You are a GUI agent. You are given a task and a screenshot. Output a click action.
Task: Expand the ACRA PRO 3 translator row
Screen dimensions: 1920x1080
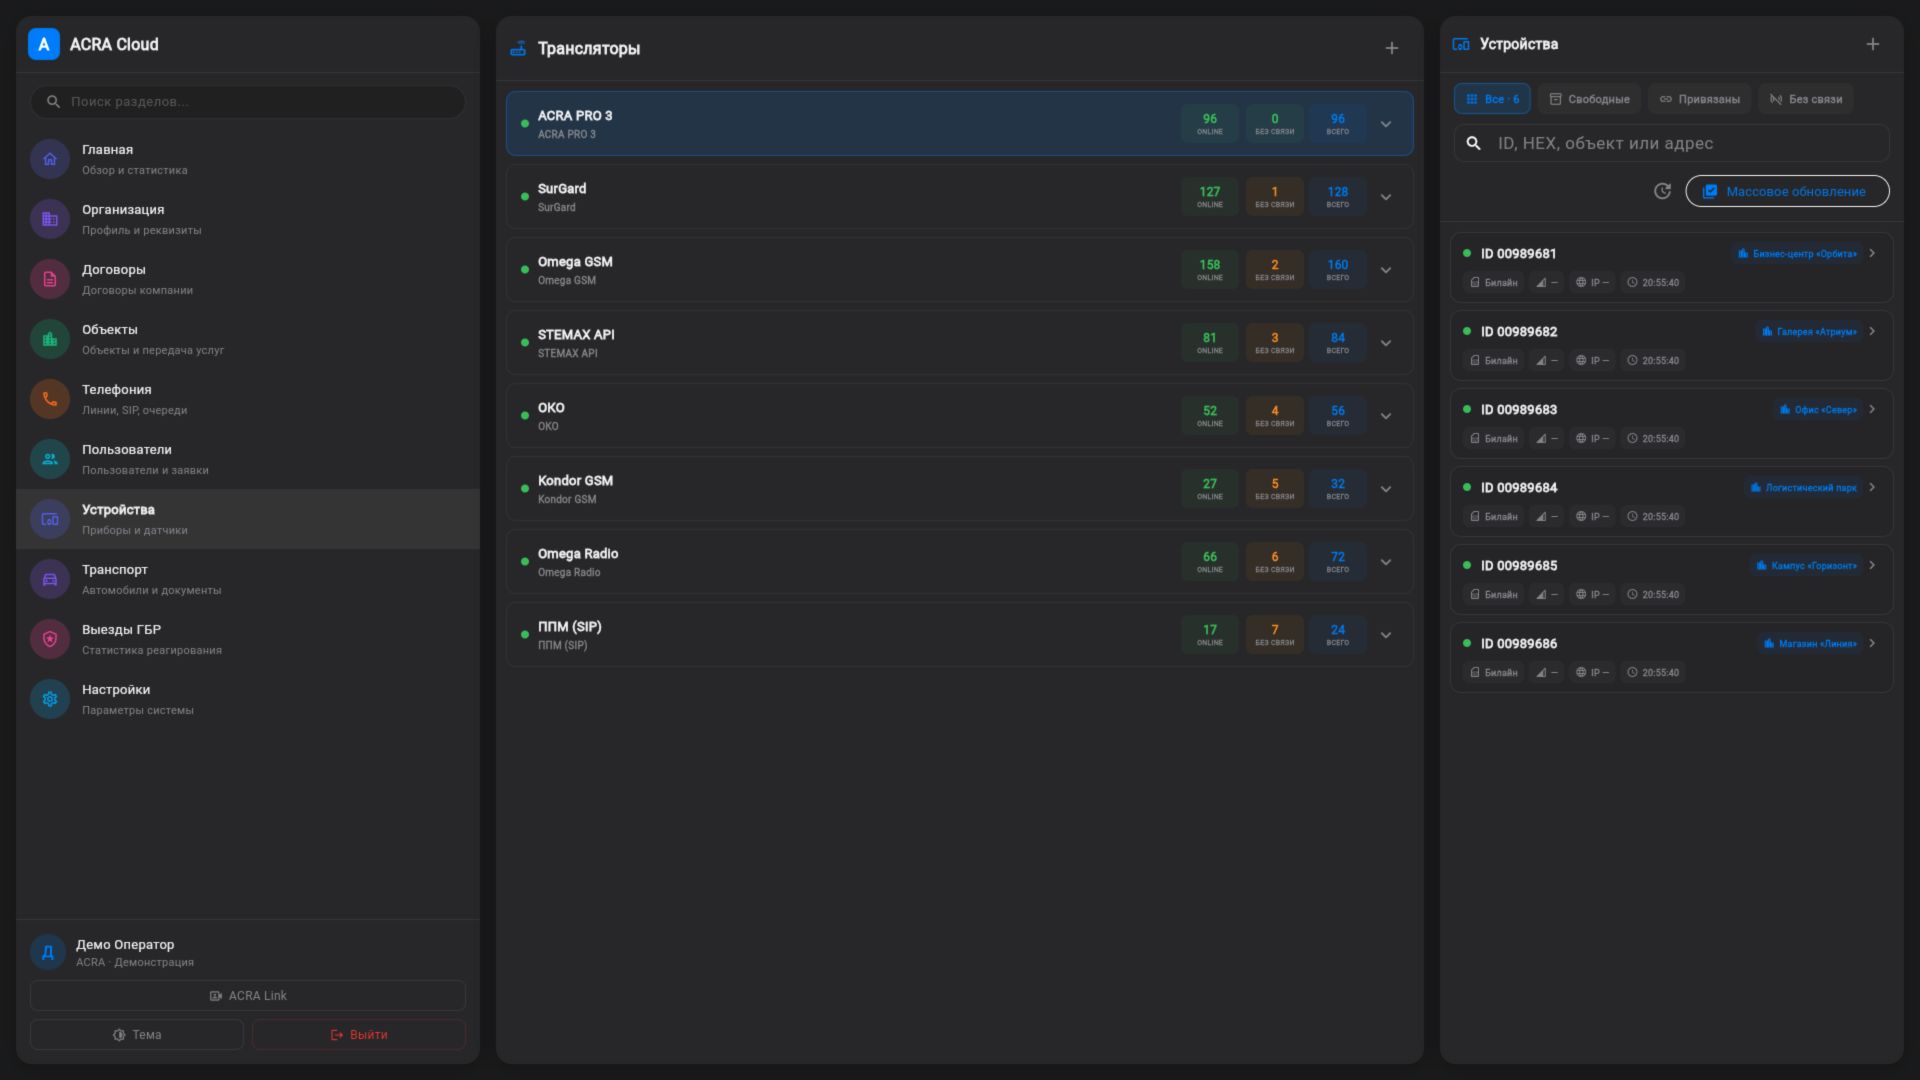(1386, 124)
